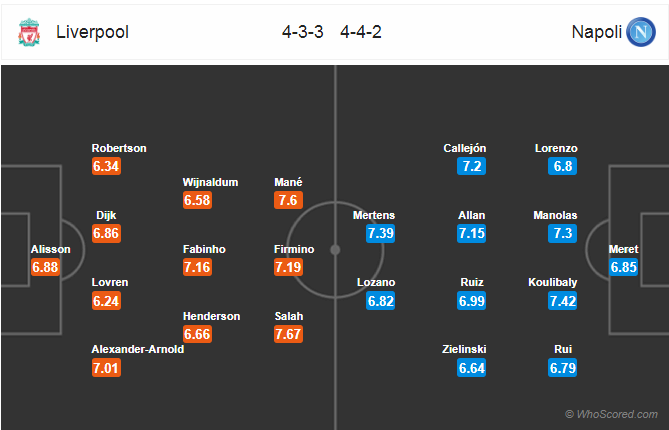Select Koulibaly's 7.42 rating badge
This screenshot has height=430, width=669.
[562, 301]
